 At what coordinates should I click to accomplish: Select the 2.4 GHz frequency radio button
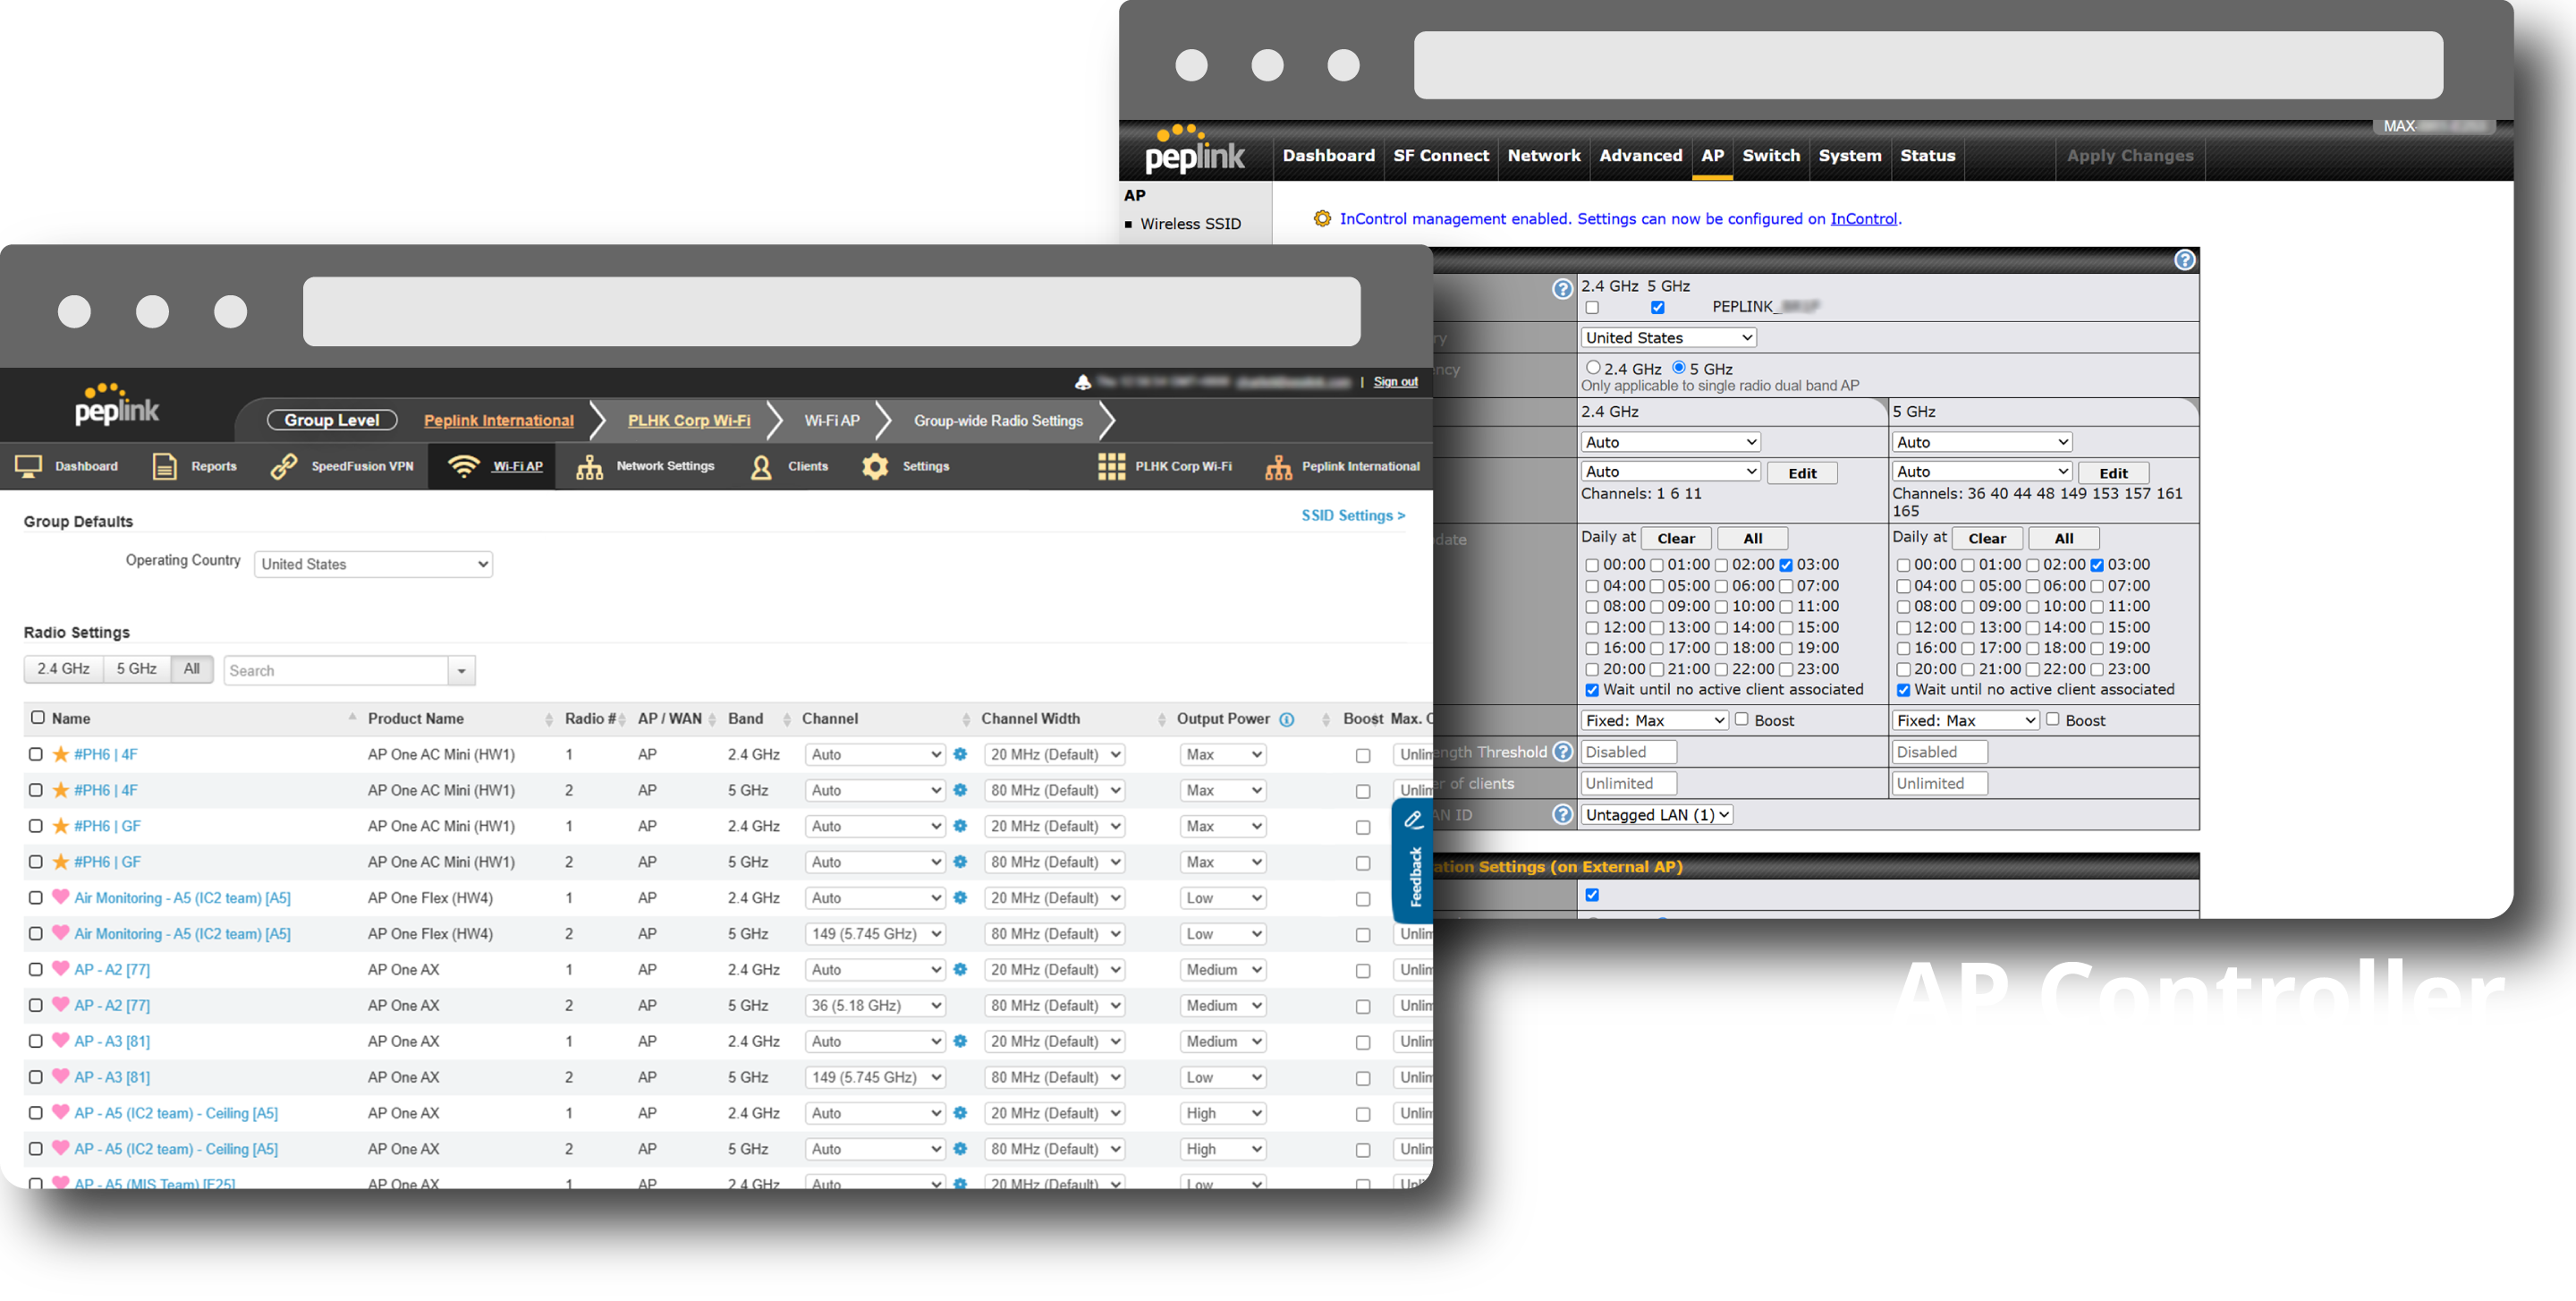click(1592, 368)
